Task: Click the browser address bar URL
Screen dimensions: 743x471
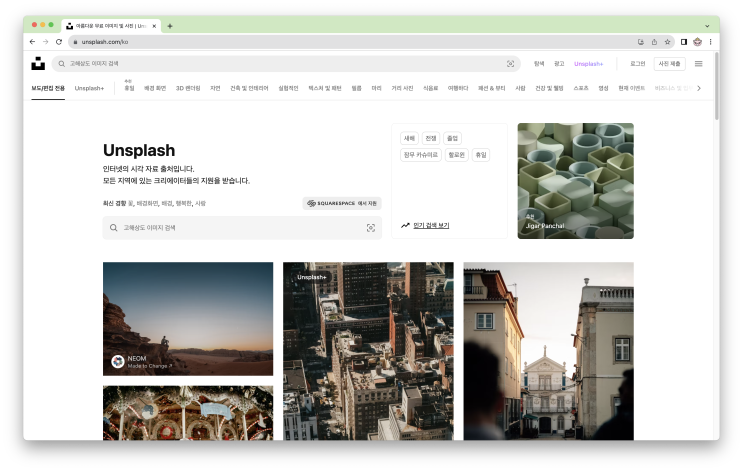Action: pos(105,42)
